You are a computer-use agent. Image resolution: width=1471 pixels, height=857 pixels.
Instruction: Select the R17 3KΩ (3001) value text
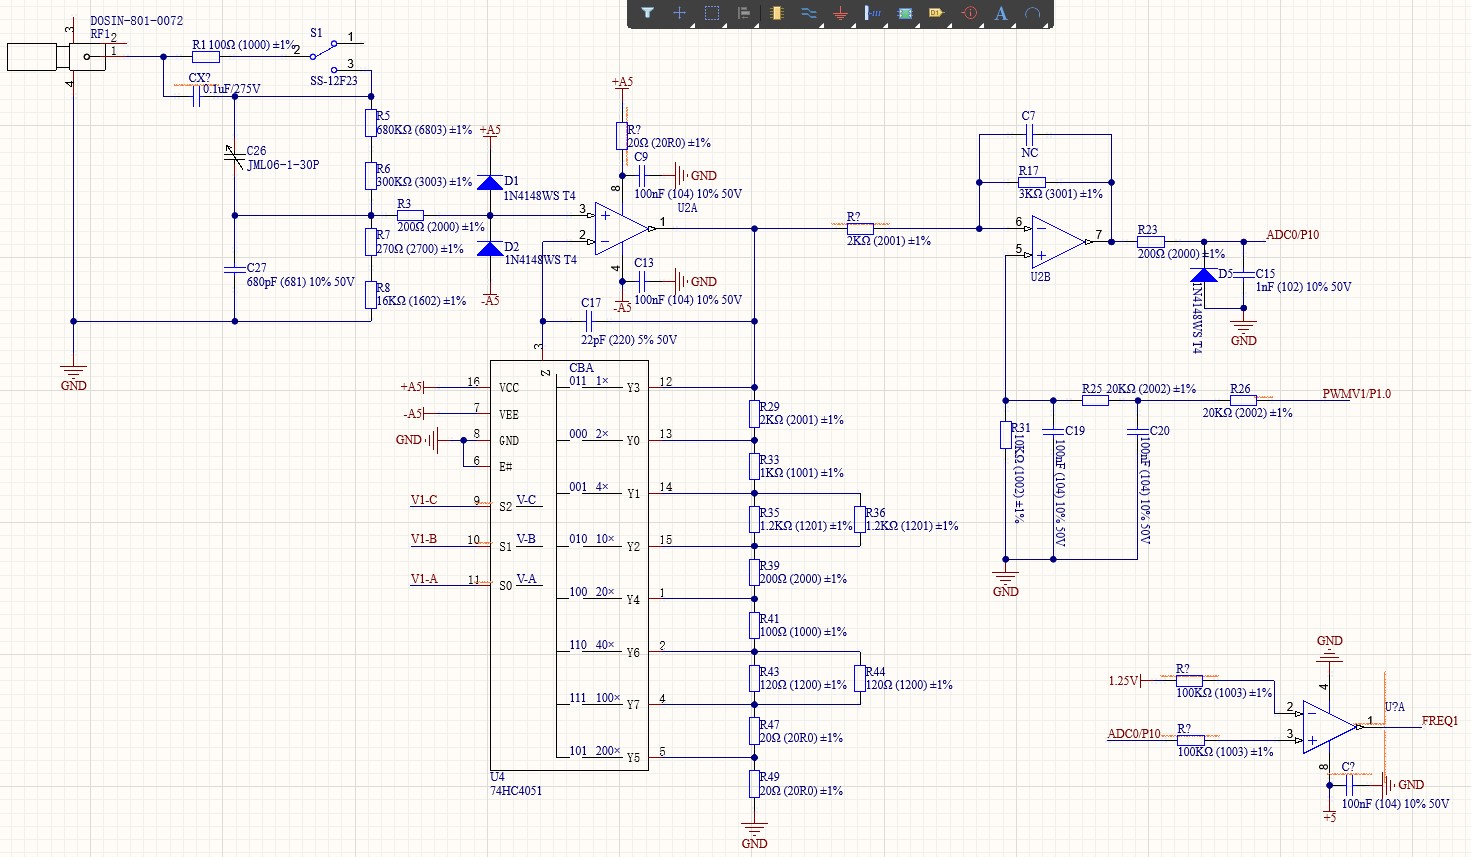[x=1061, y=194]
